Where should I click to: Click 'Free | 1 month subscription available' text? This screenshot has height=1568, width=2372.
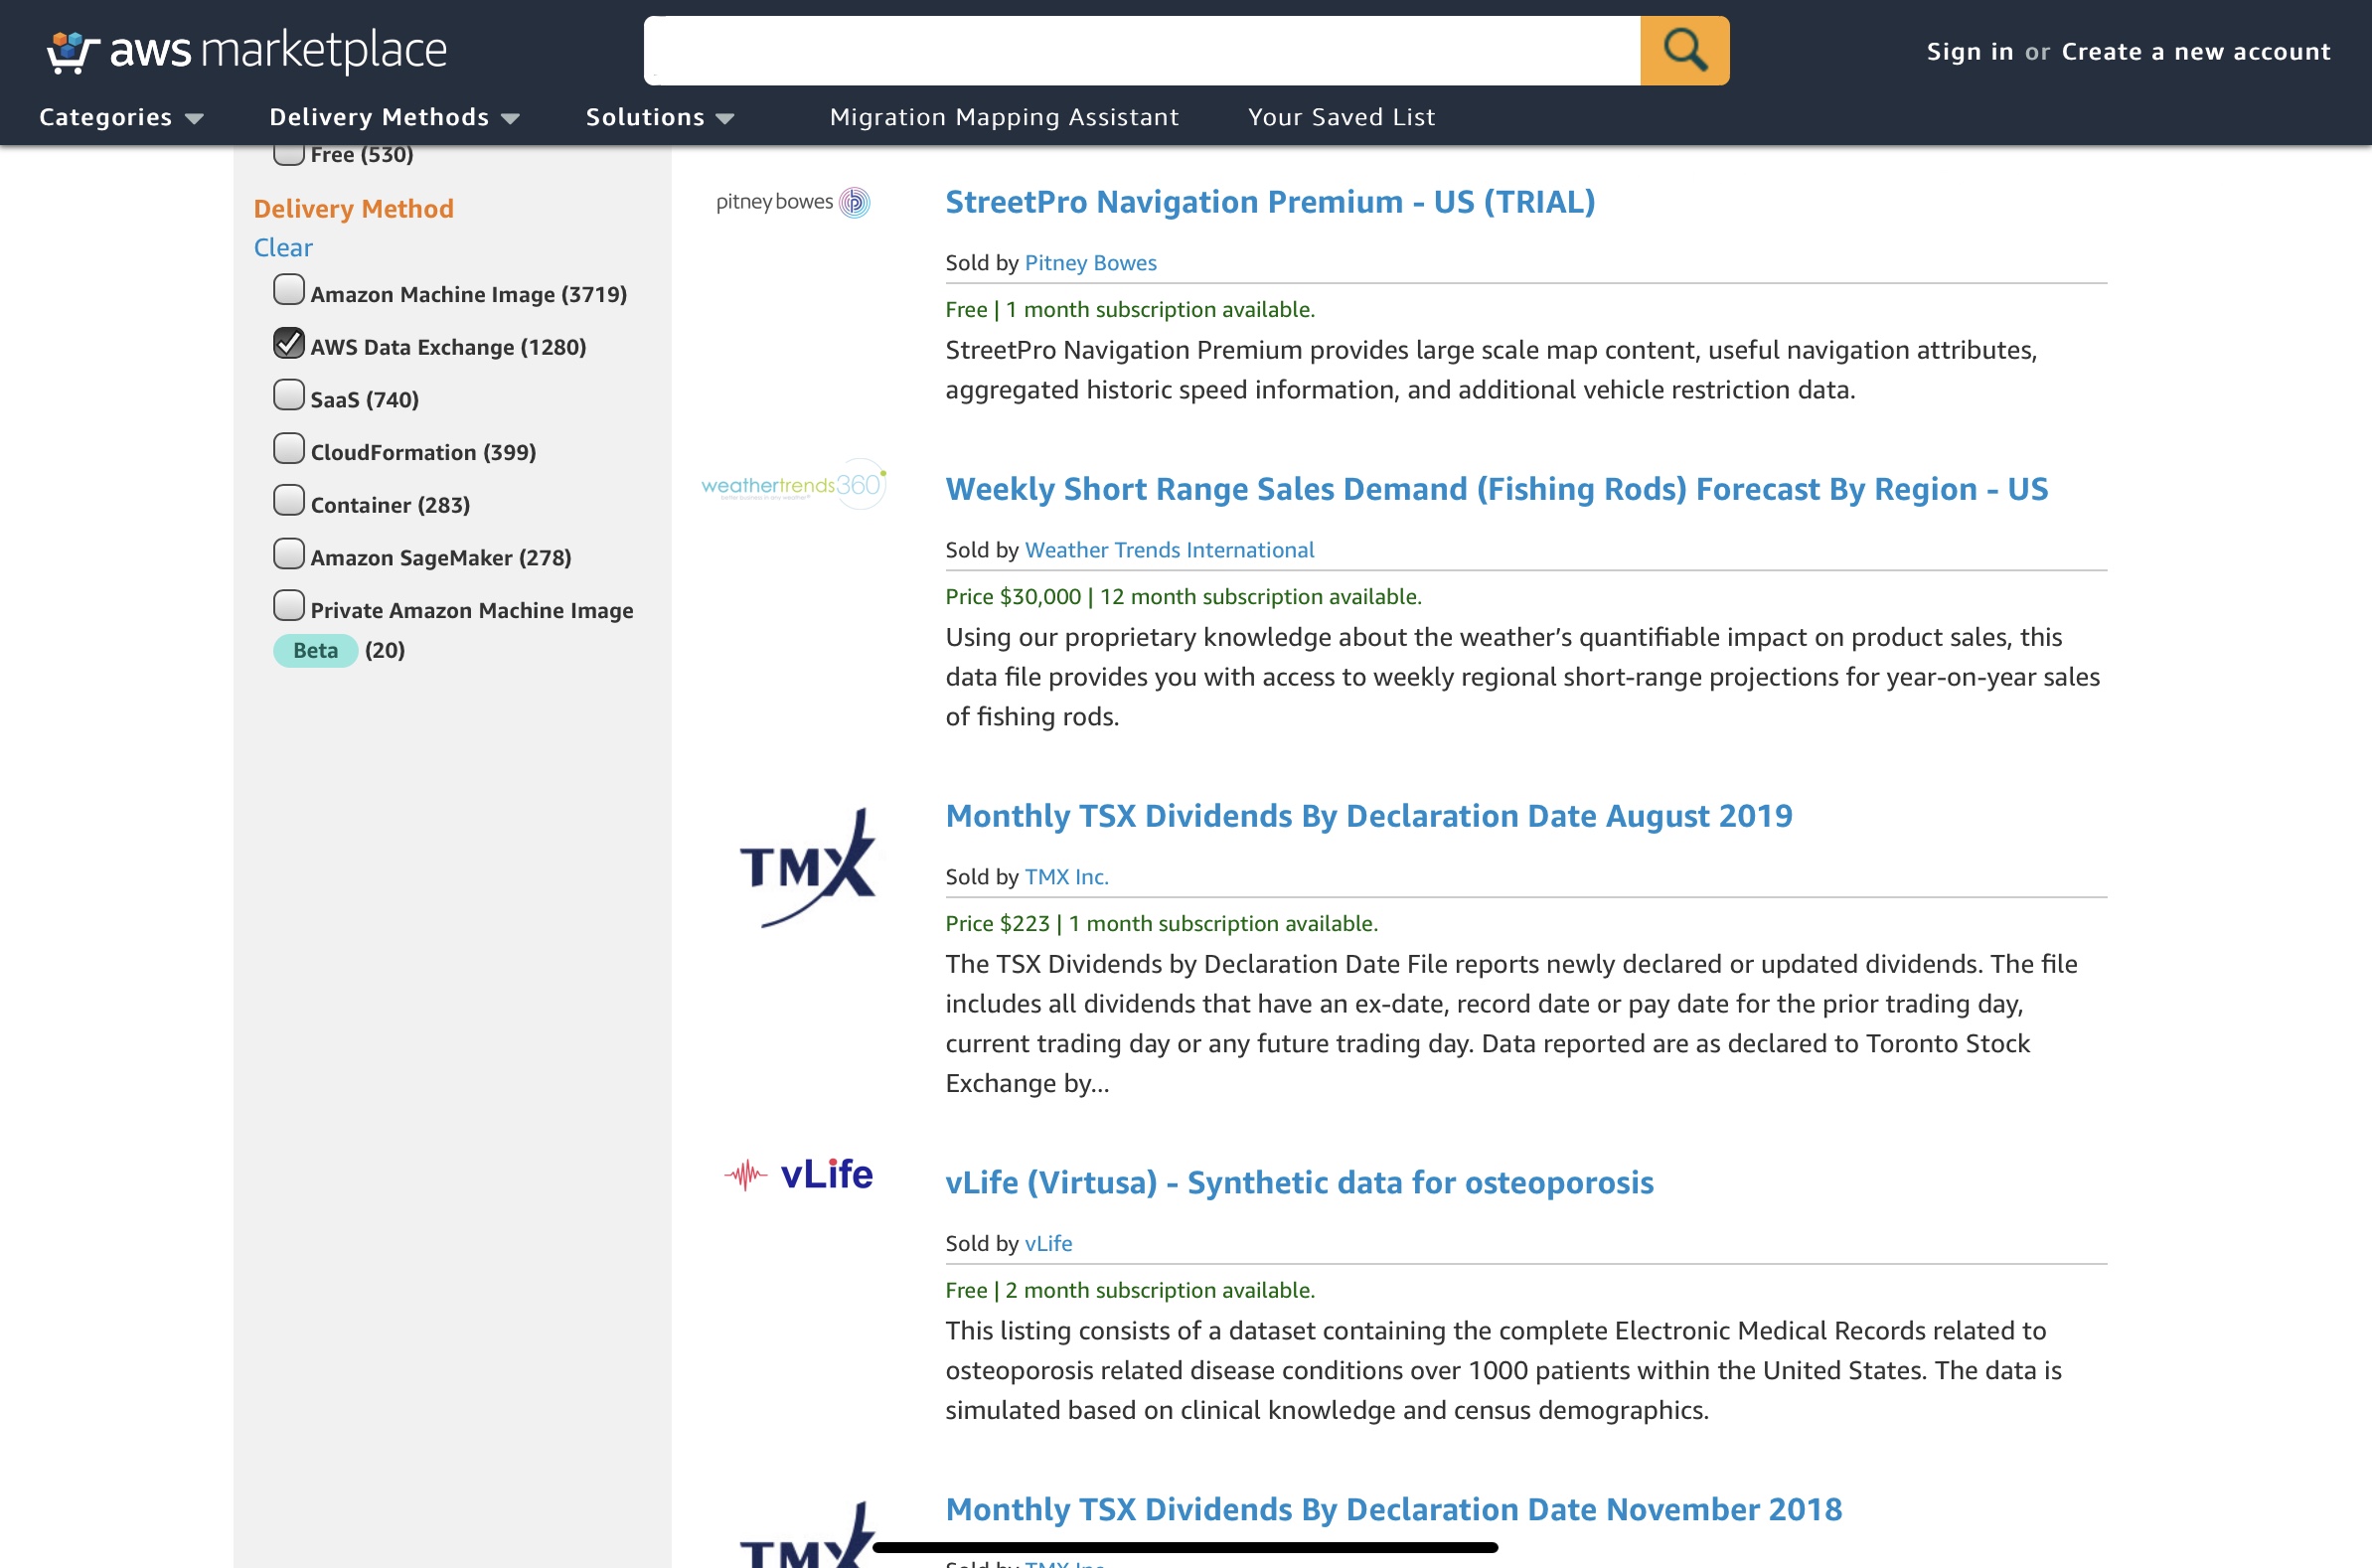pos(1129,310)
